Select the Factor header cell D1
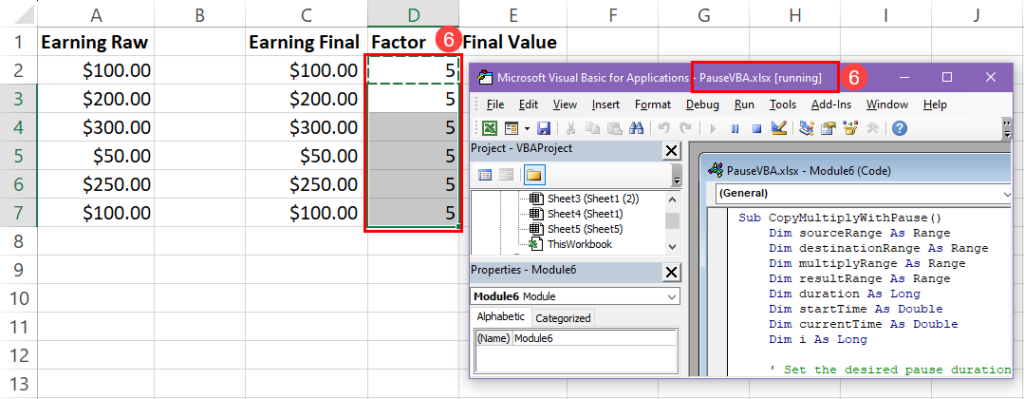 [413, 42]
